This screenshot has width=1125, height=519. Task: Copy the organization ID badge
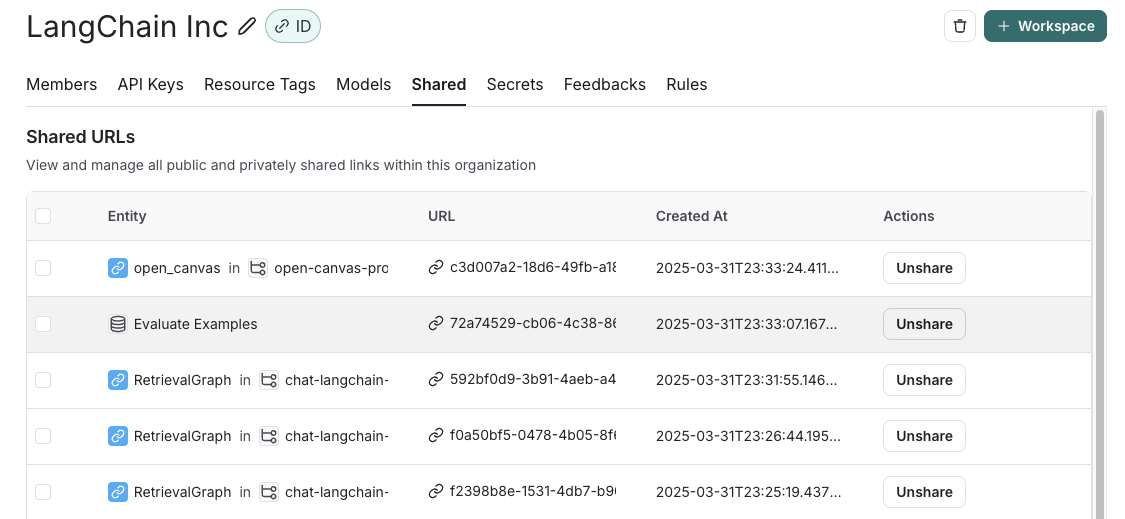(x=293, y=27)
